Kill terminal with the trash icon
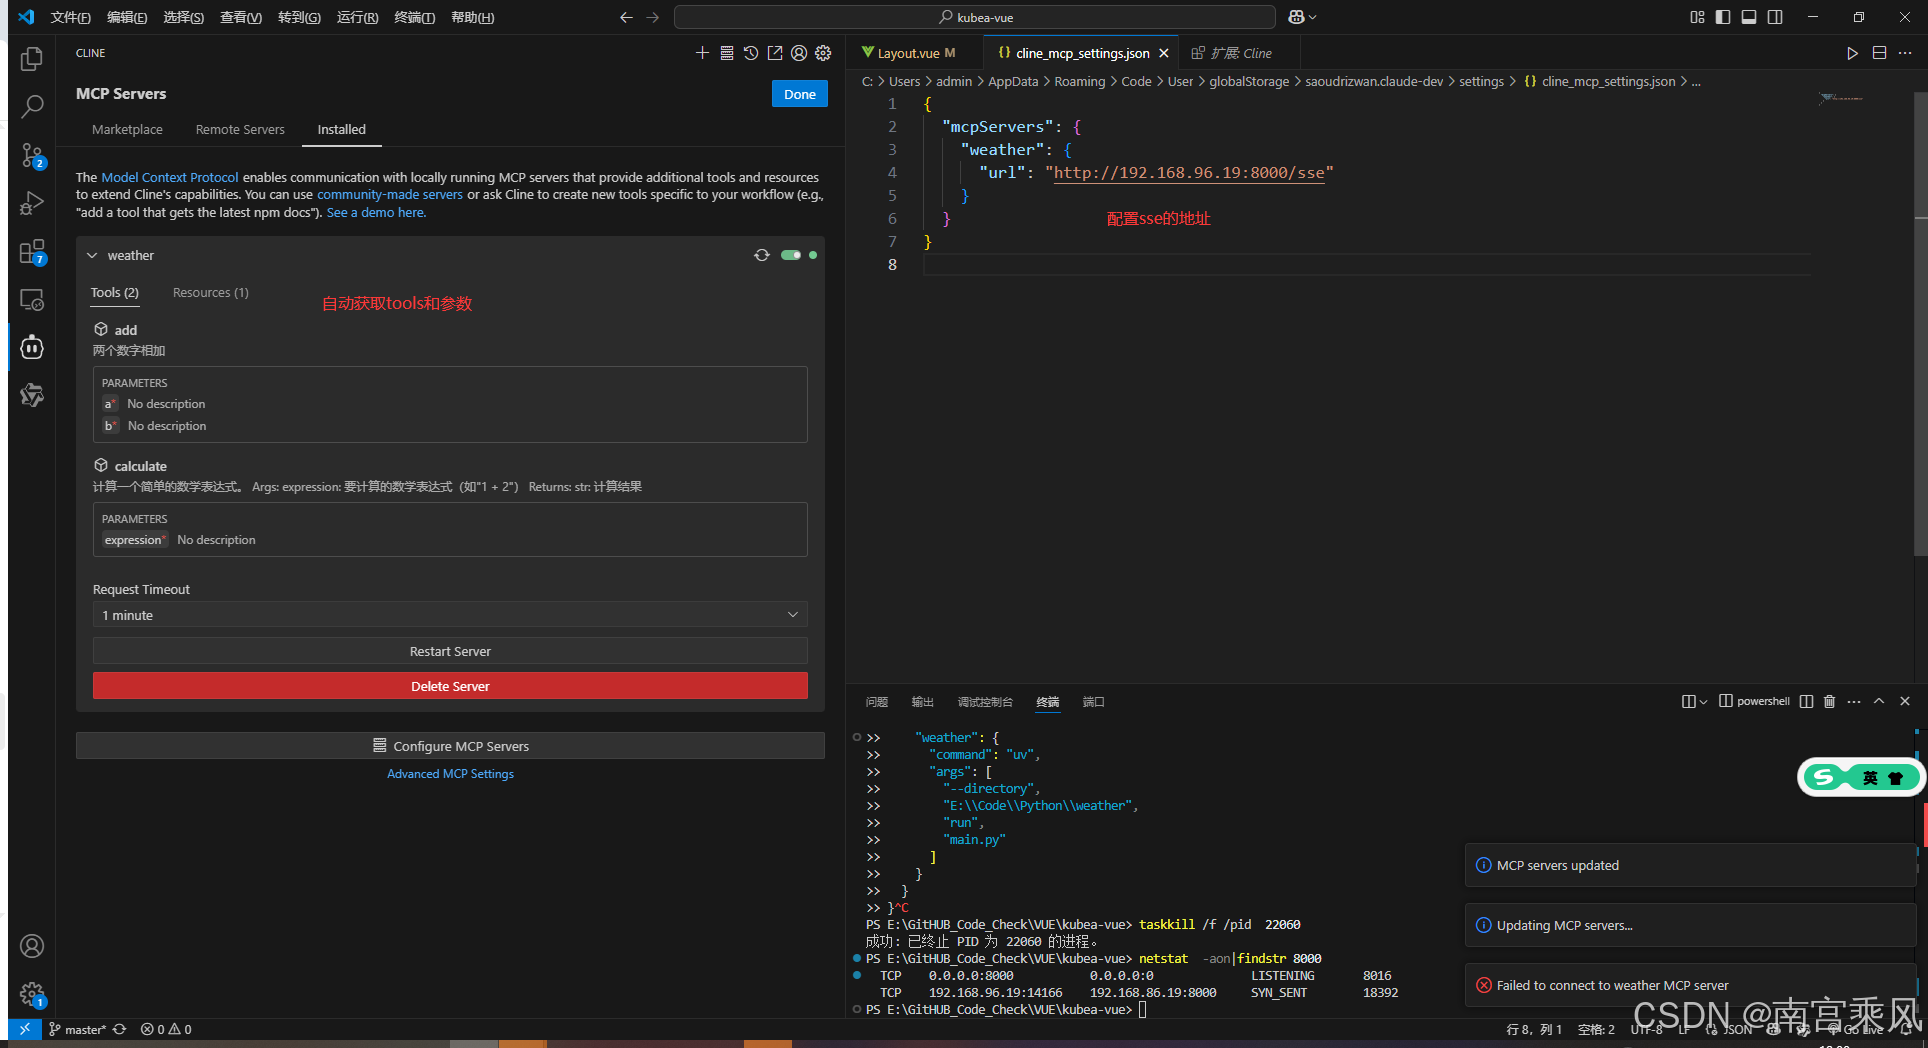The image size is (1928, 1048). 1829,701
